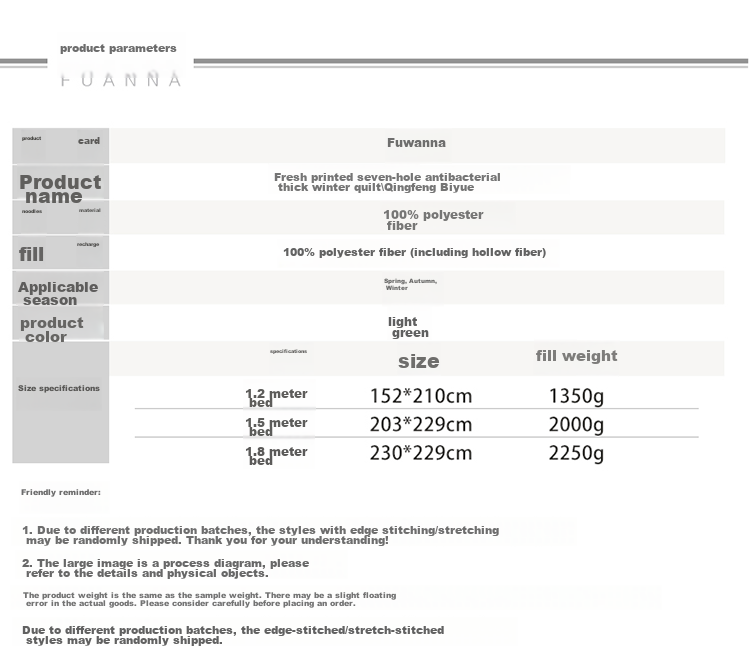This screenshot has height=670, width=750.
Task: Click the 'Product name' row label
Action: click(x=60, y=189)
